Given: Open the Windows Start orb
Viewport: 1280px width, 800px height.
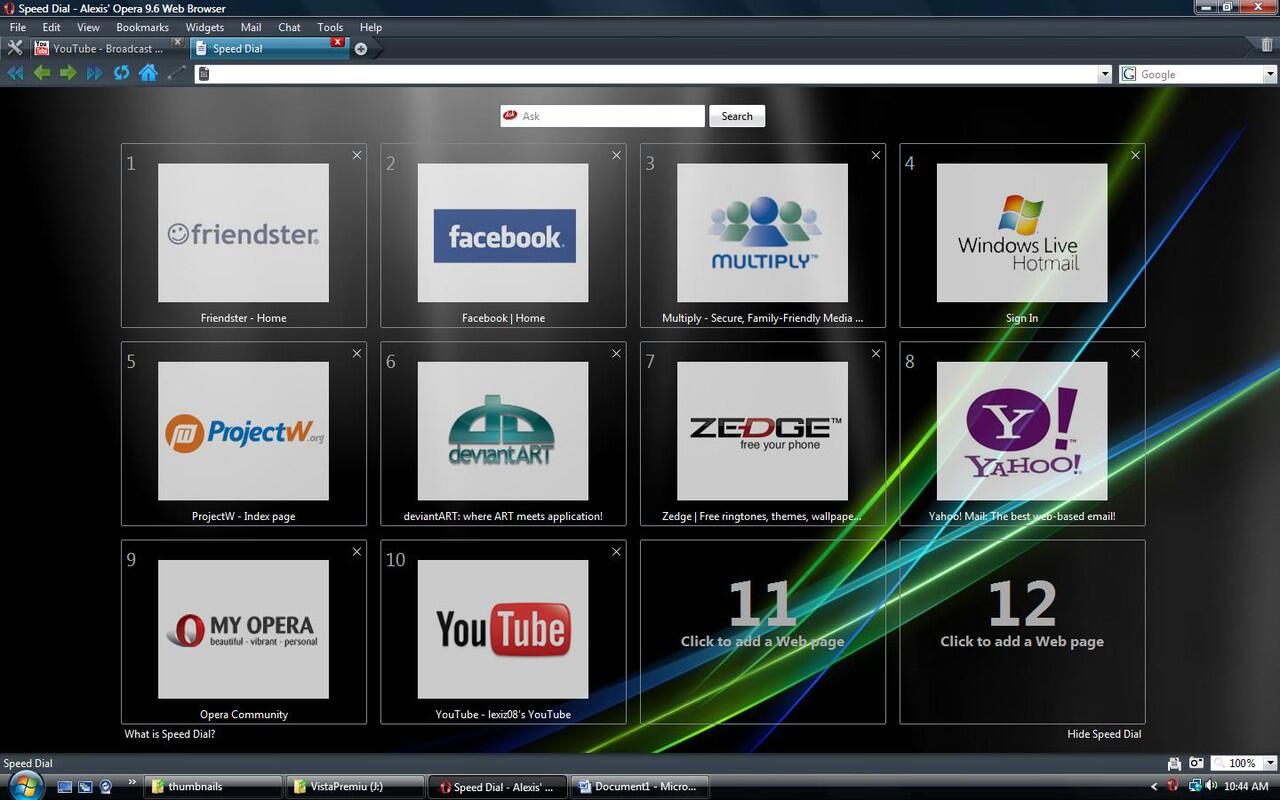Looking at the screenshot, I should click(x=25, y=785).
